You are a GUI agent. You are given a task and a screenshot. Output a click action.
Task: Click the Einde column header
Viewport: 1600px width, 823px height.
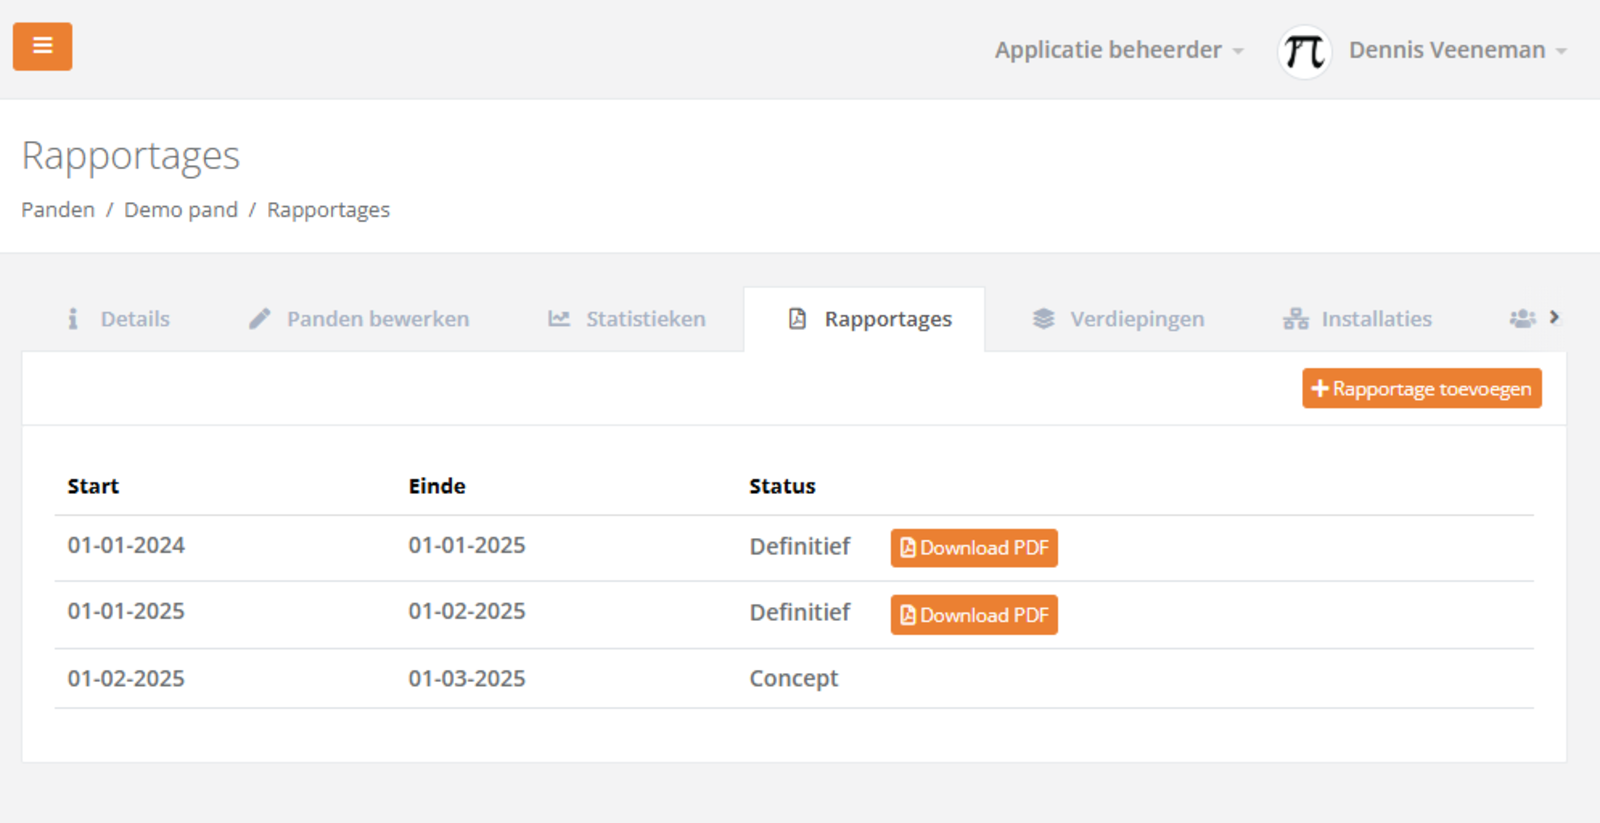click(x=437, y=486)
